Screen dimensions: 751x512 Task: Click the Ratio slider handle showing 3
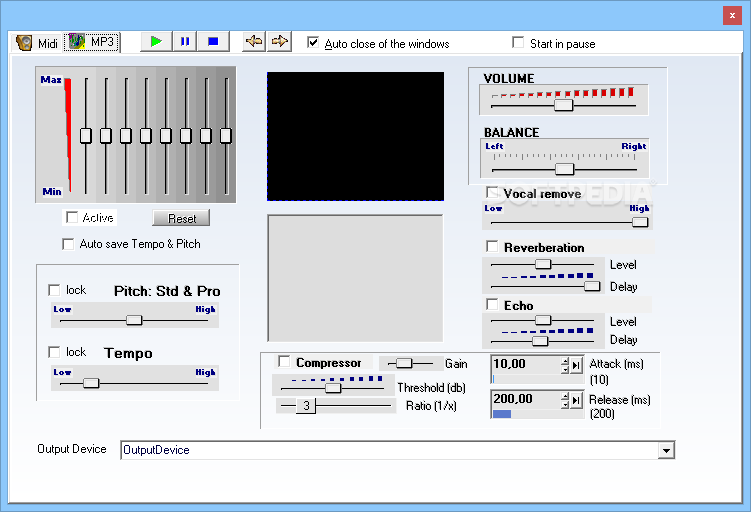point(306,406)
